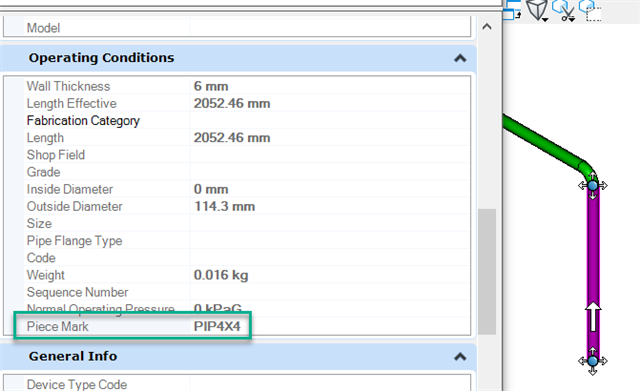Collapse the General Info section
640x391 pixels.
(460, 357)
